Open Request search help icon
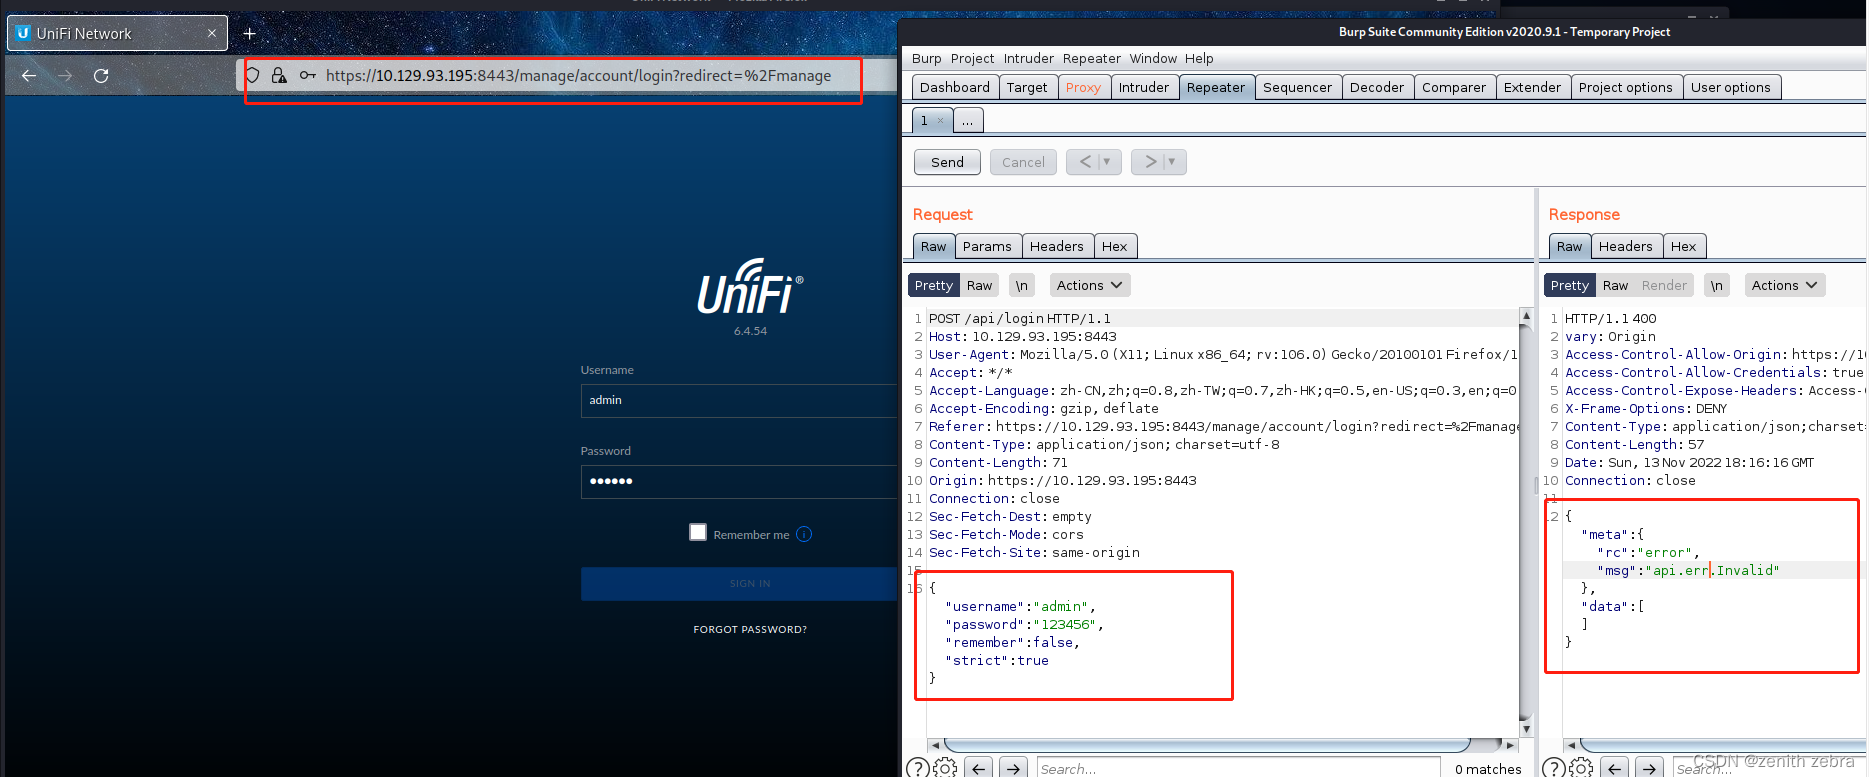Screen dimensions: 1869x777 coord(917,767)
